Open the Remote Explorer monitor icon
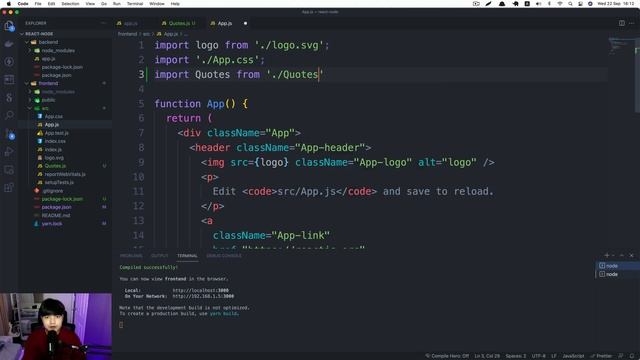 pyautogui.click(x=9, y=170)
